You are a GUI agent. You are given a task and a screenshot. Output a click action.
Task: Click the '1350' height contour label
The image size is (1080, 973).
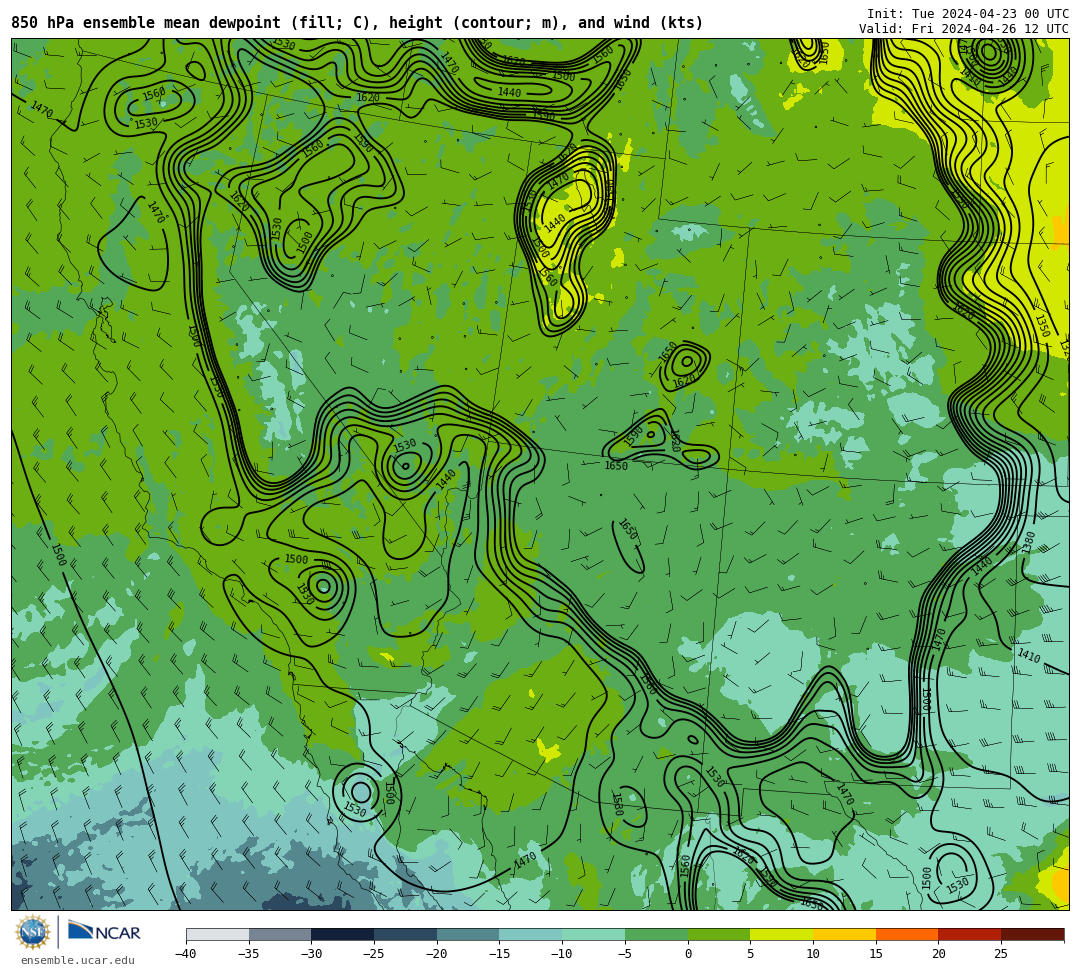tap(1042, 326)
